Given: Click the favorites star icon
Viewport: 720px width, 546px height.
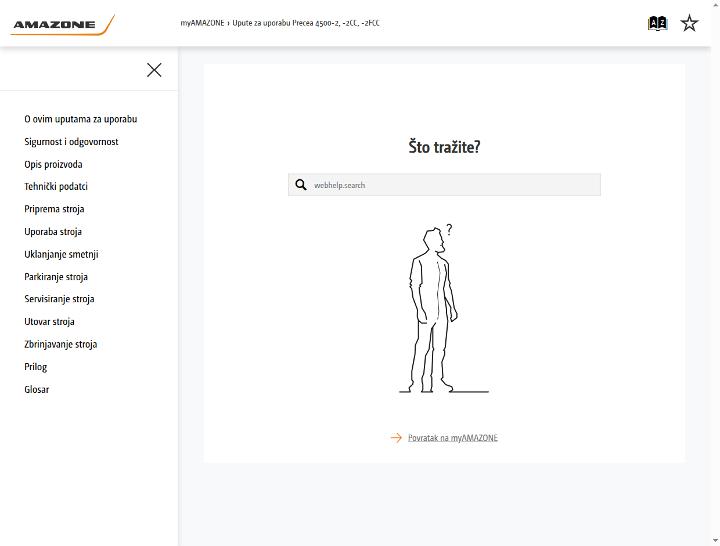Looking at the screenshot, I should [689, 23].
